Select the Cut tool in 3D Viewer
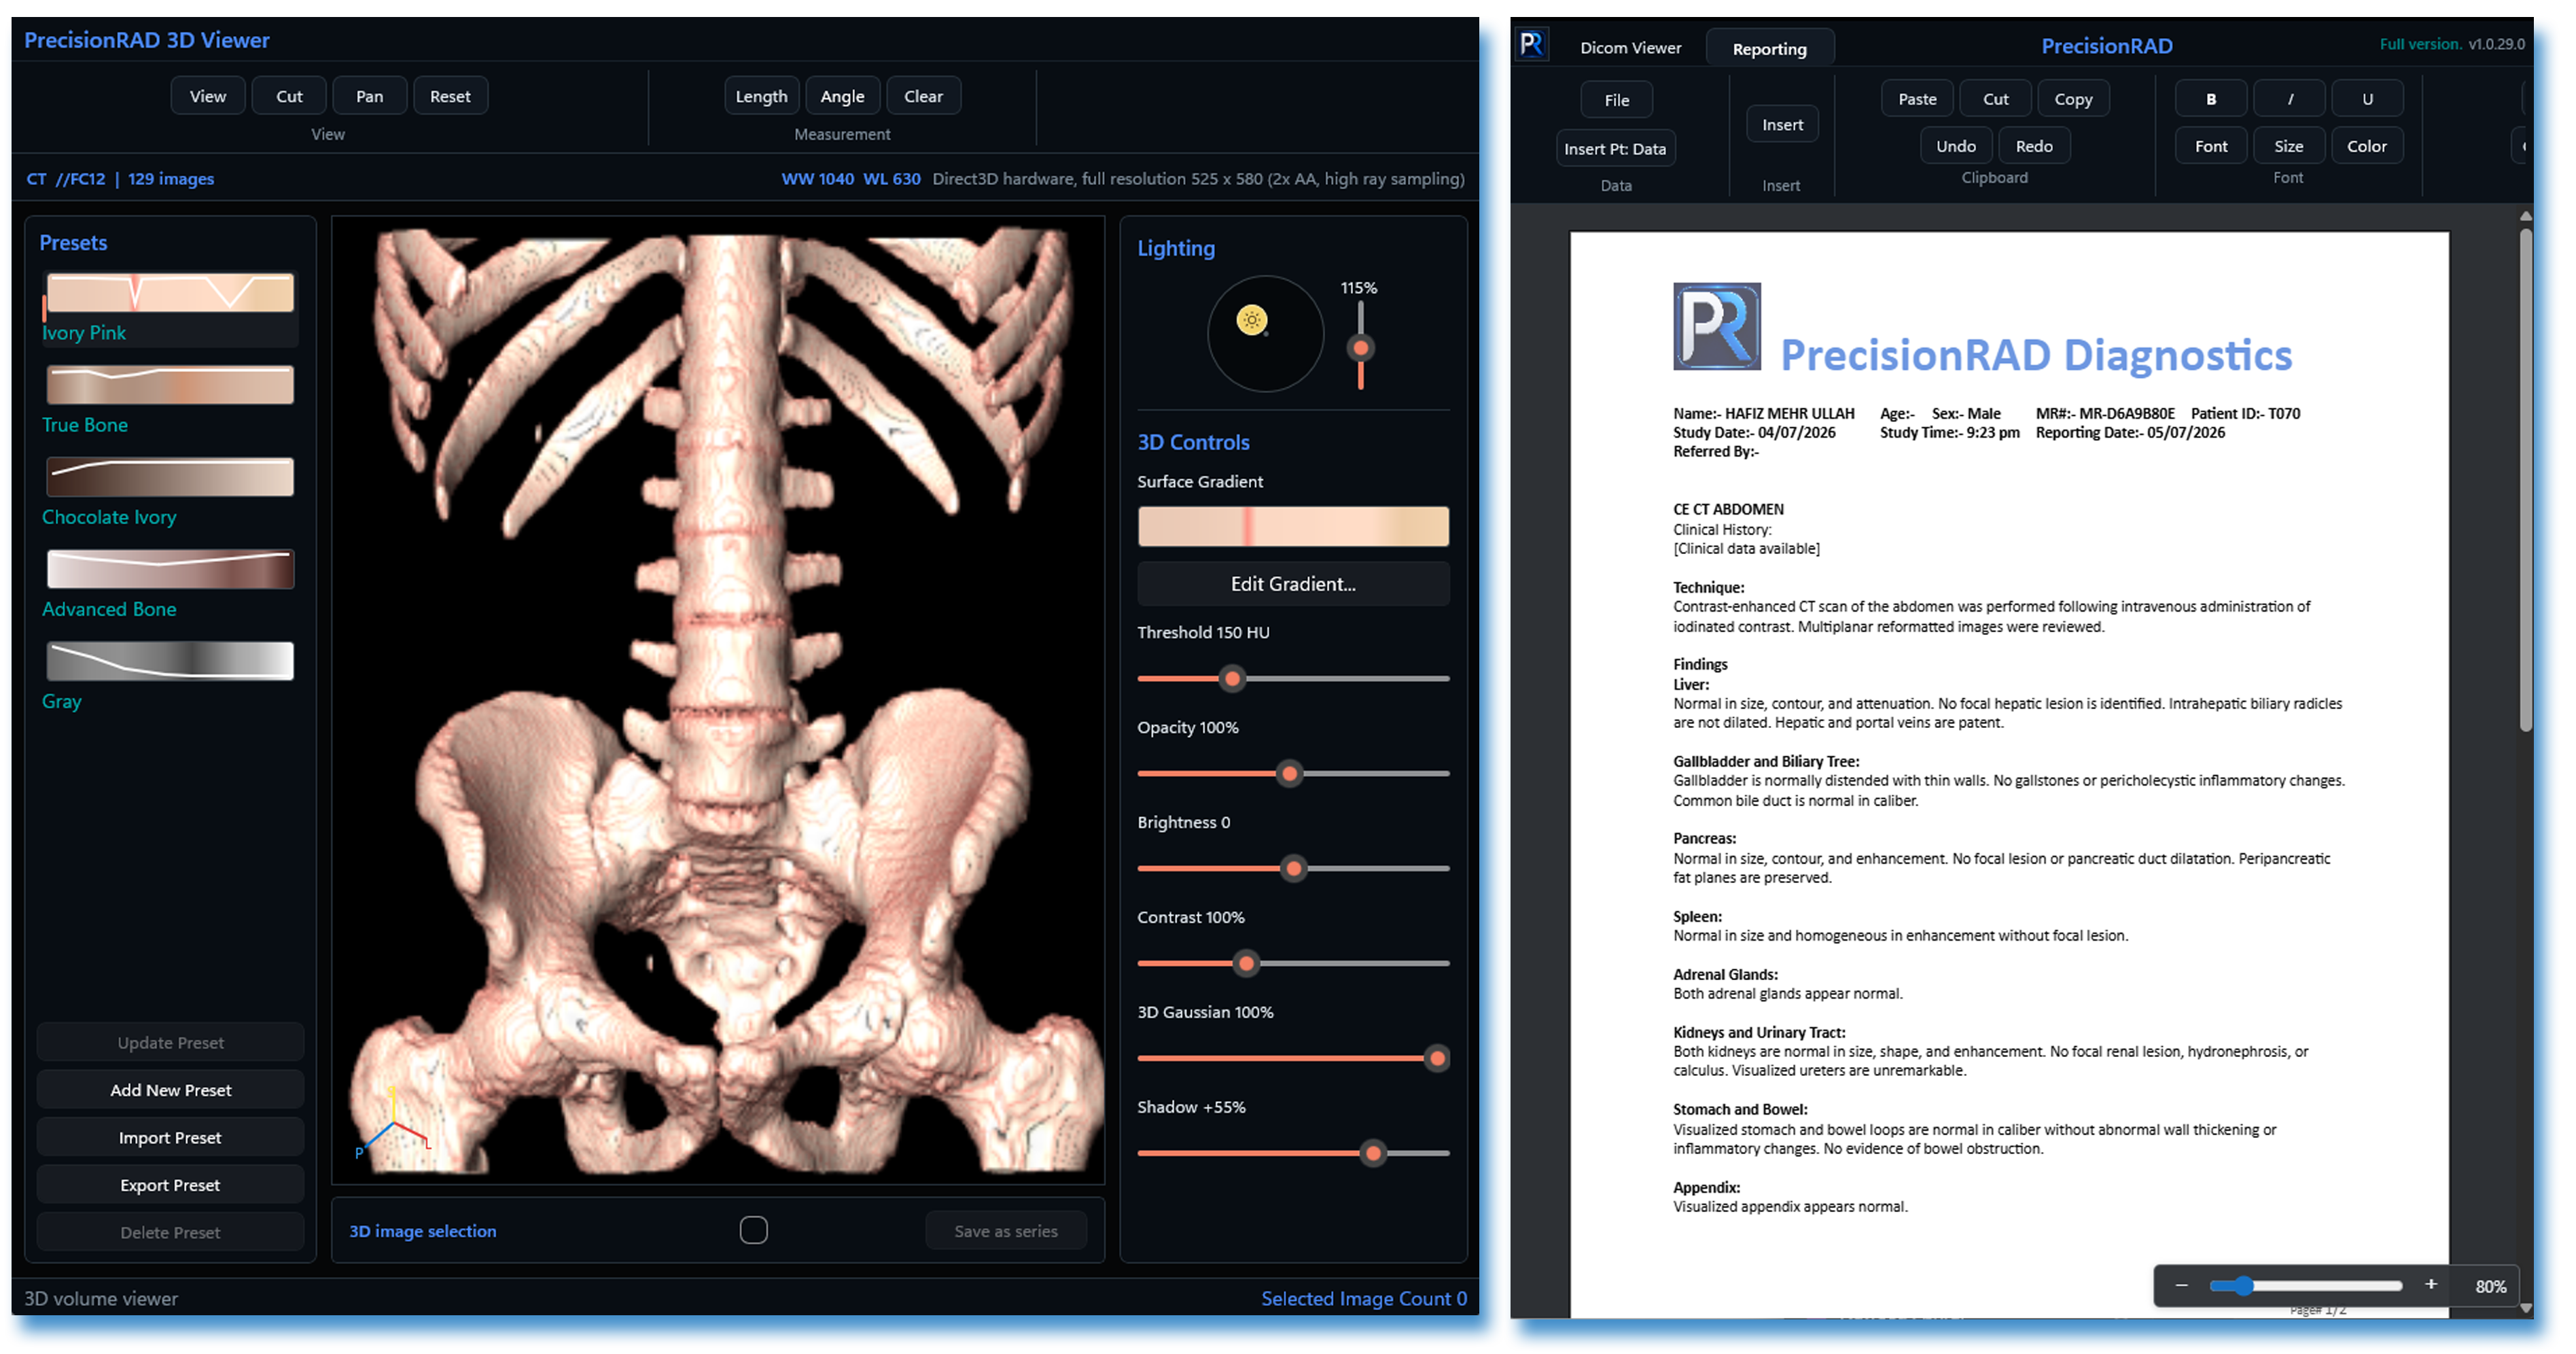Screen dimensions: 2576x1354 pos(289,96)
